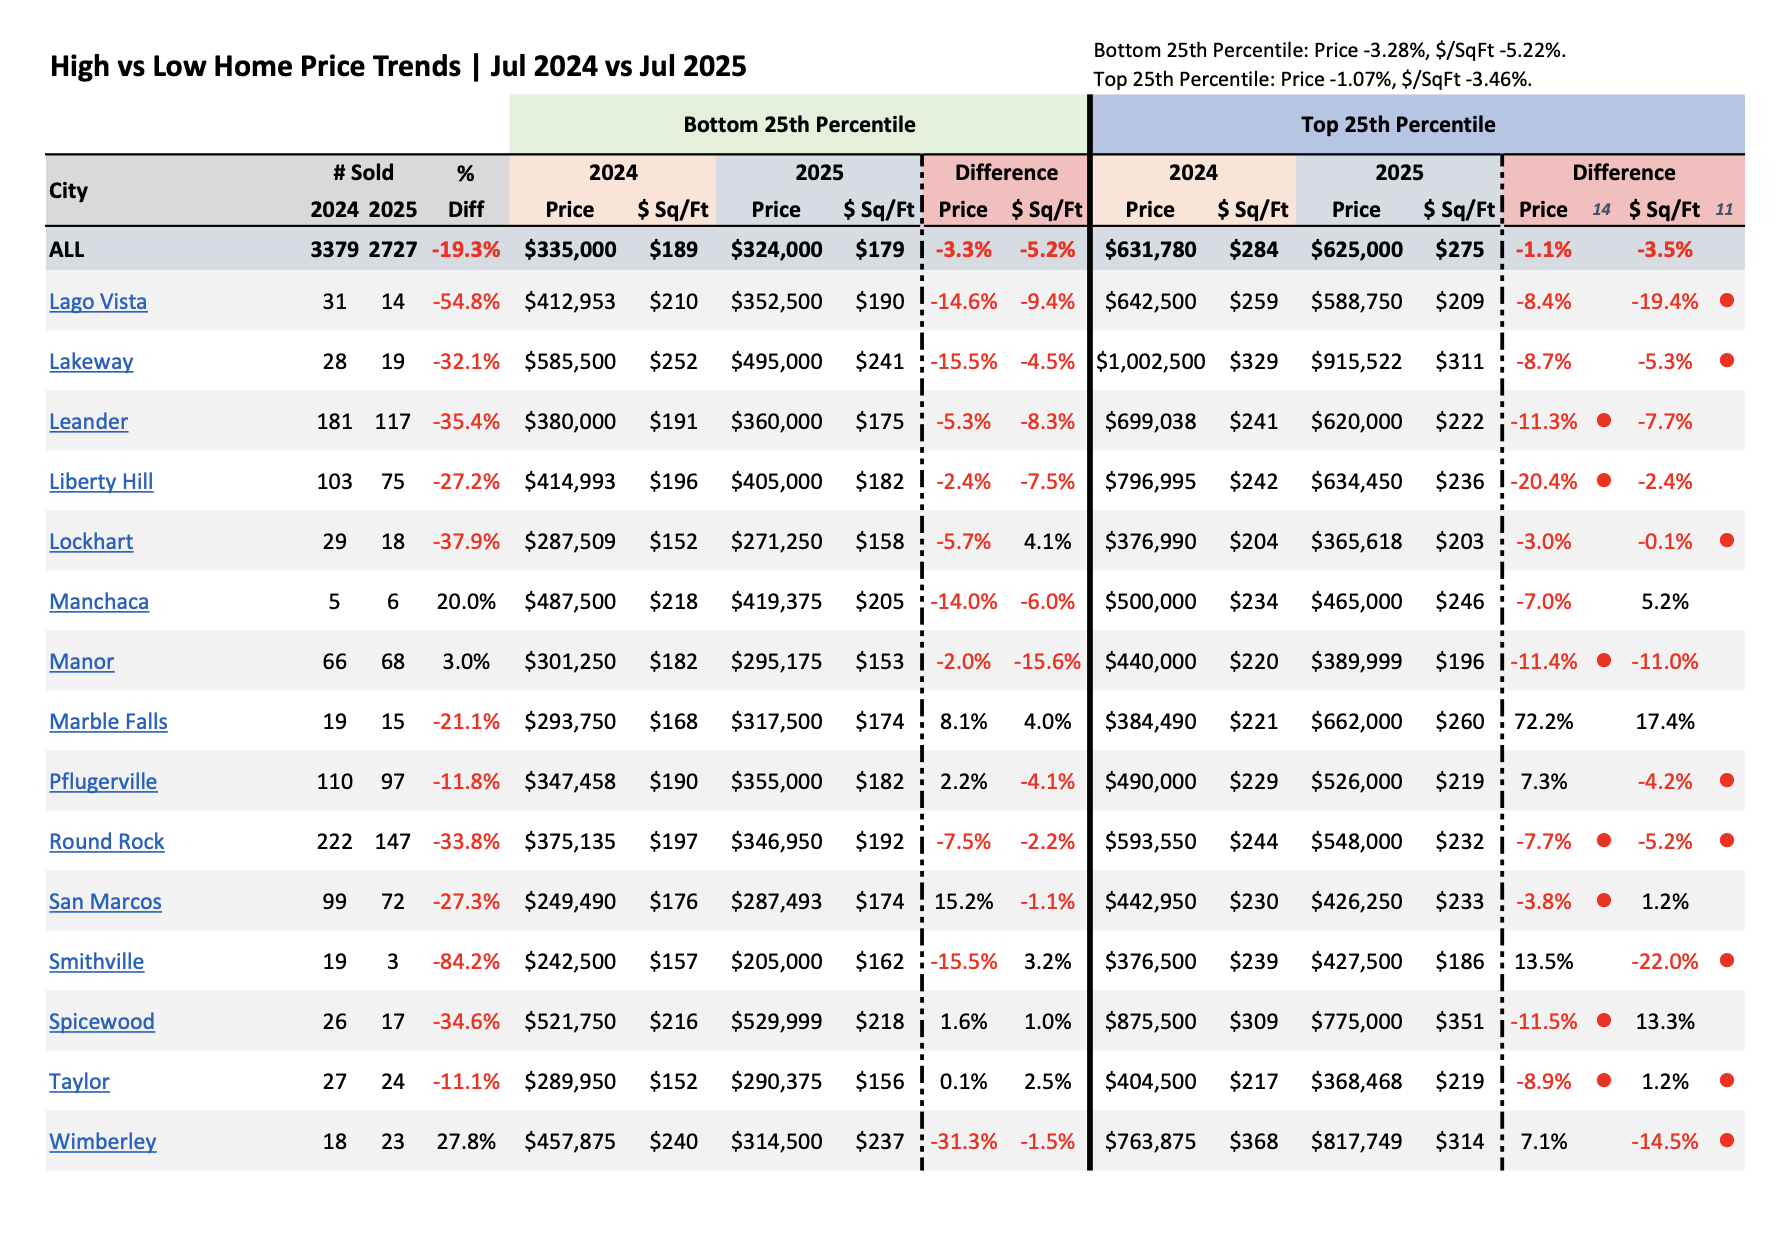Open the Round Rock link
Screen dimensions: 1792x1244
[x=107, y=841]
